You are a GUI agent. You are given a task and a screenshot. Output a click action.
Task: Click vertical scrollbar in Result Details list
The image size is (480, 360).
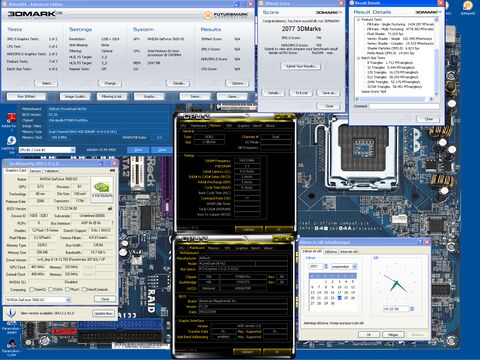[x=436, y=58]
